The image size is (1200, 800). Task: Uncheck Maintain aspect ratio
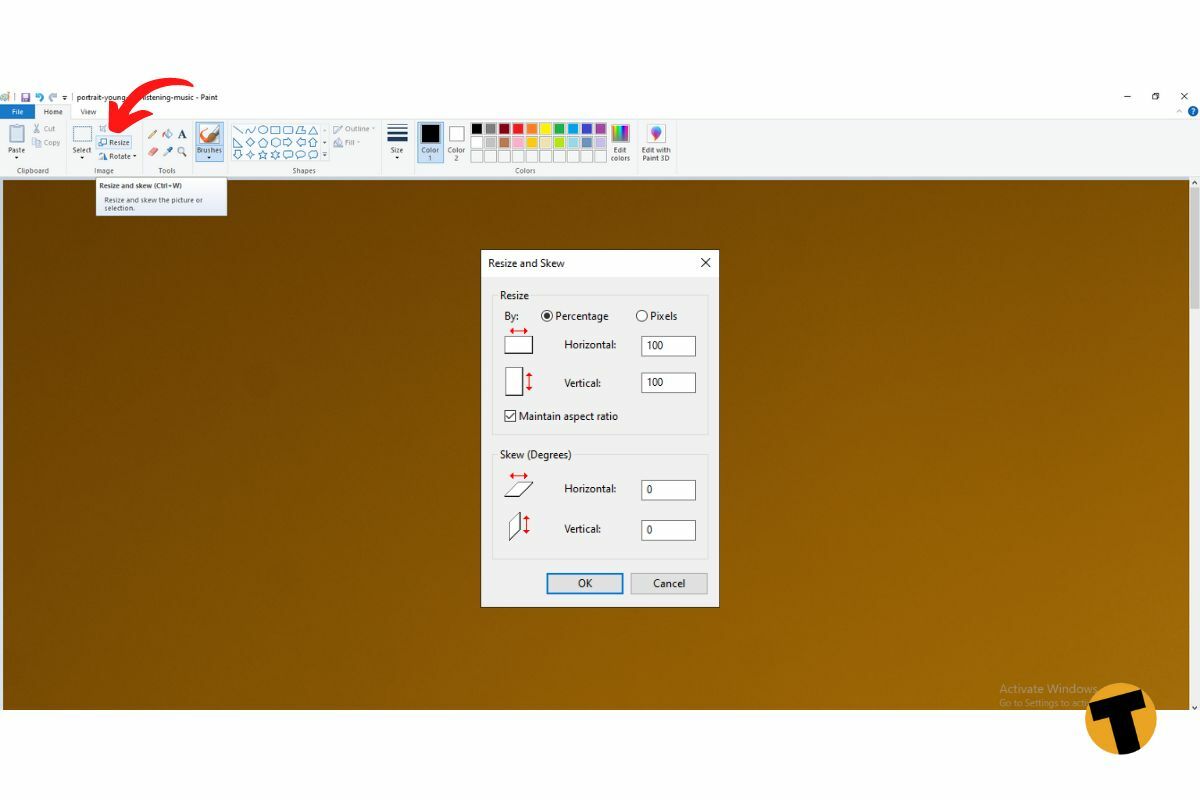(509, 416)
